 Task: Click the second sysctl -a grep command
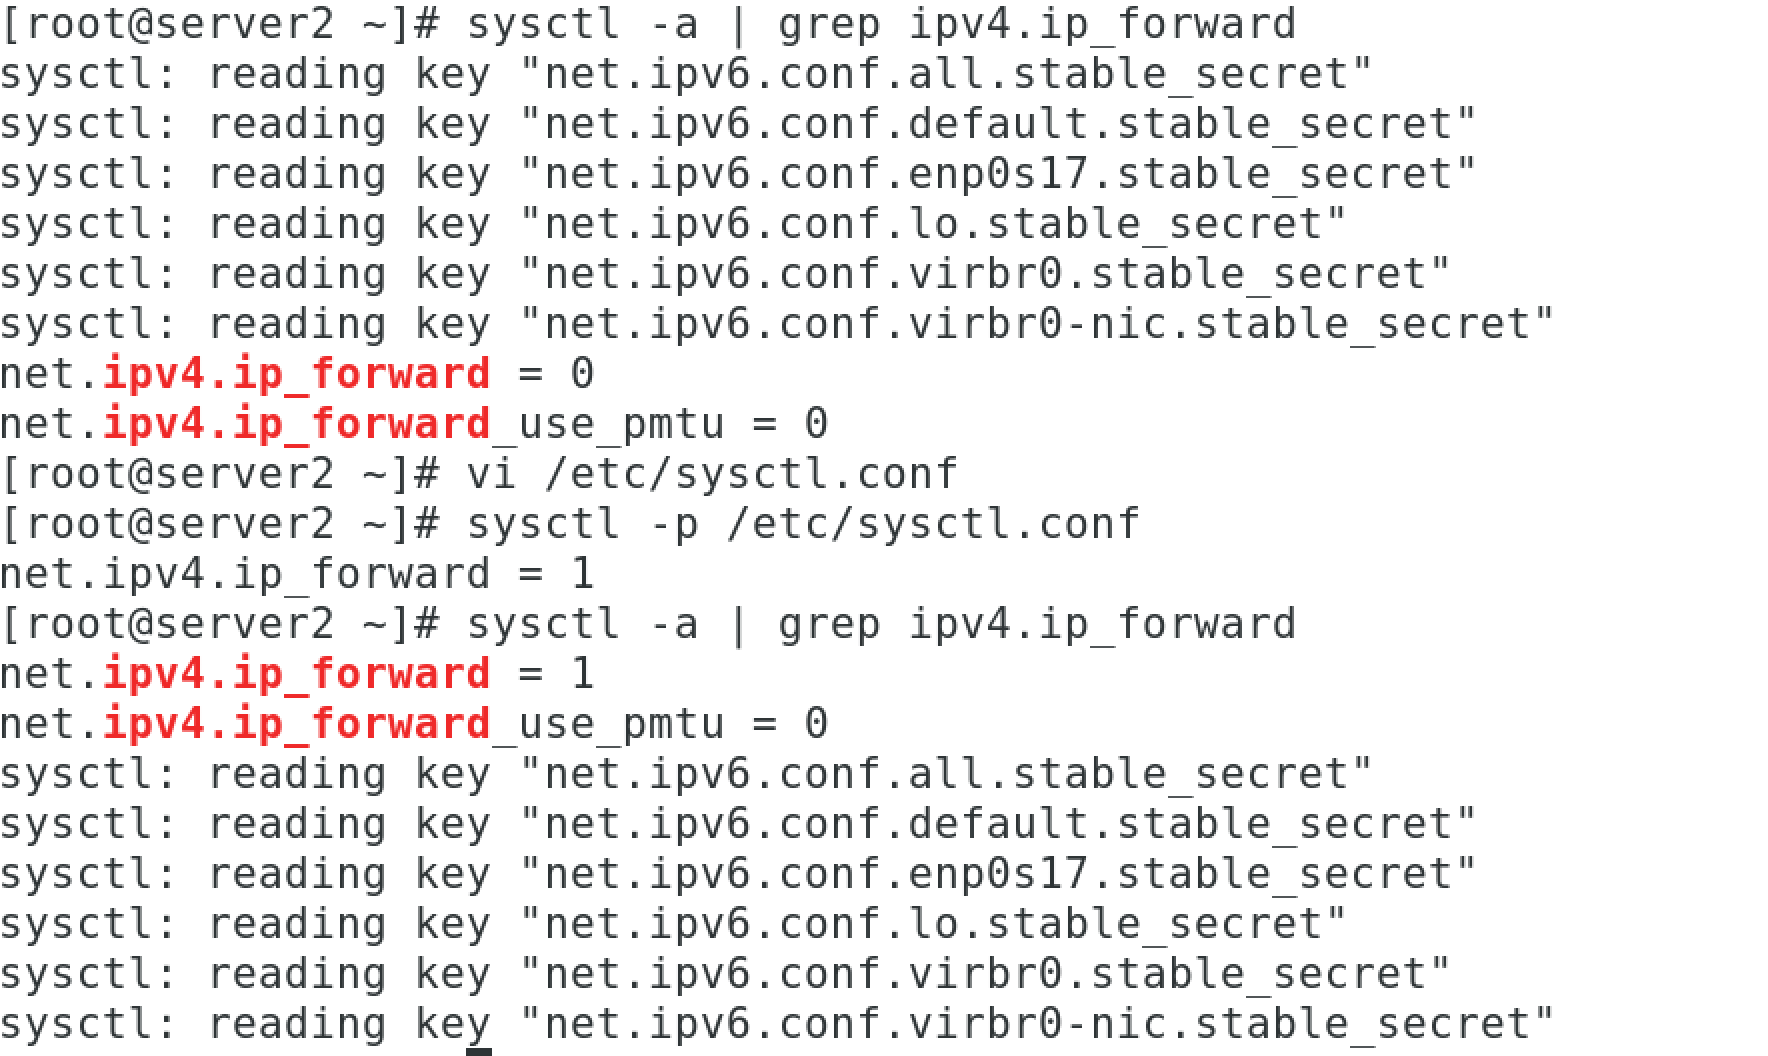point(880,623)
